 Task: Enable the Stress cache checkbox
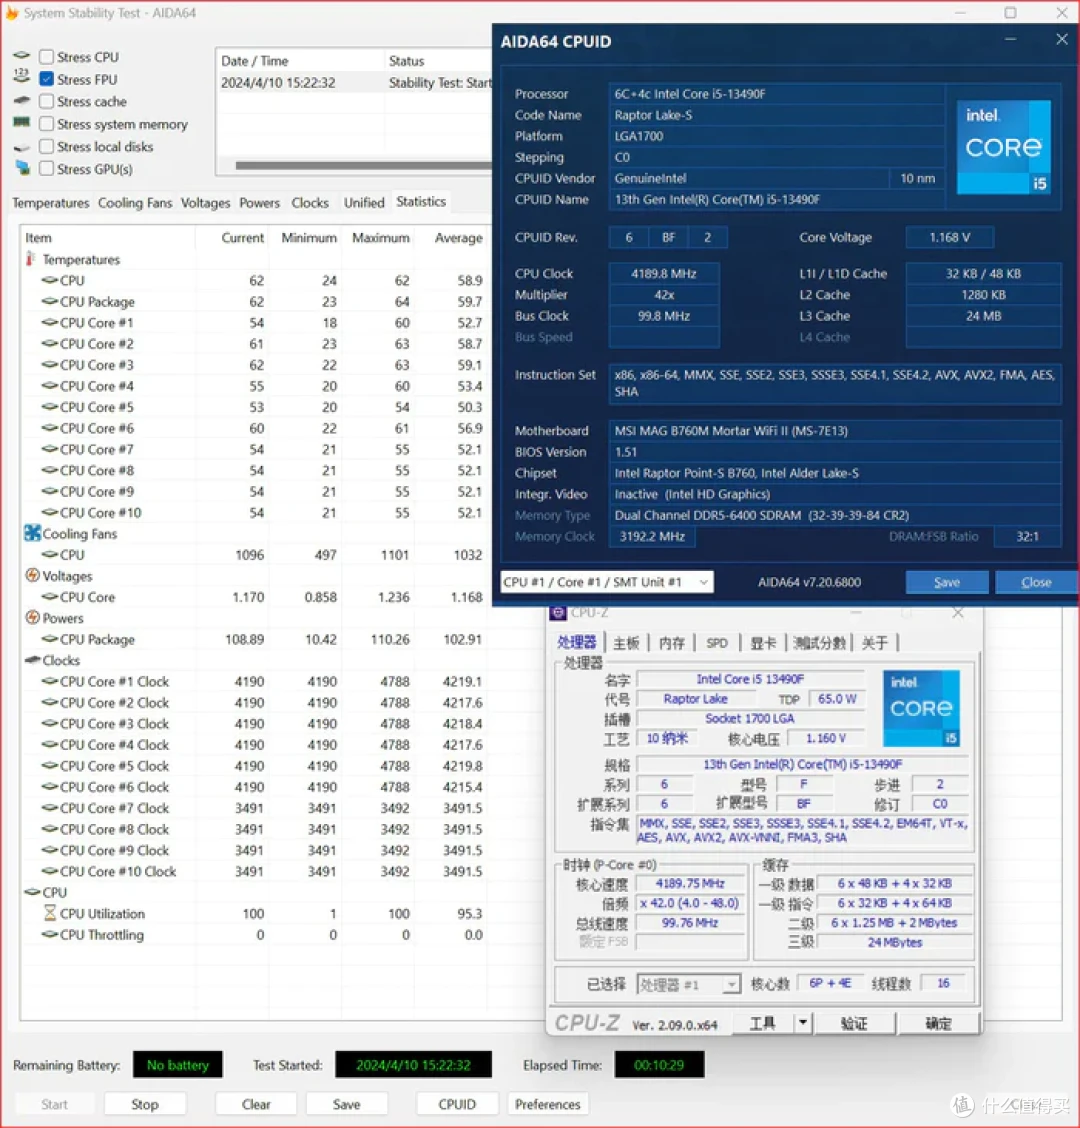point(47,101)
